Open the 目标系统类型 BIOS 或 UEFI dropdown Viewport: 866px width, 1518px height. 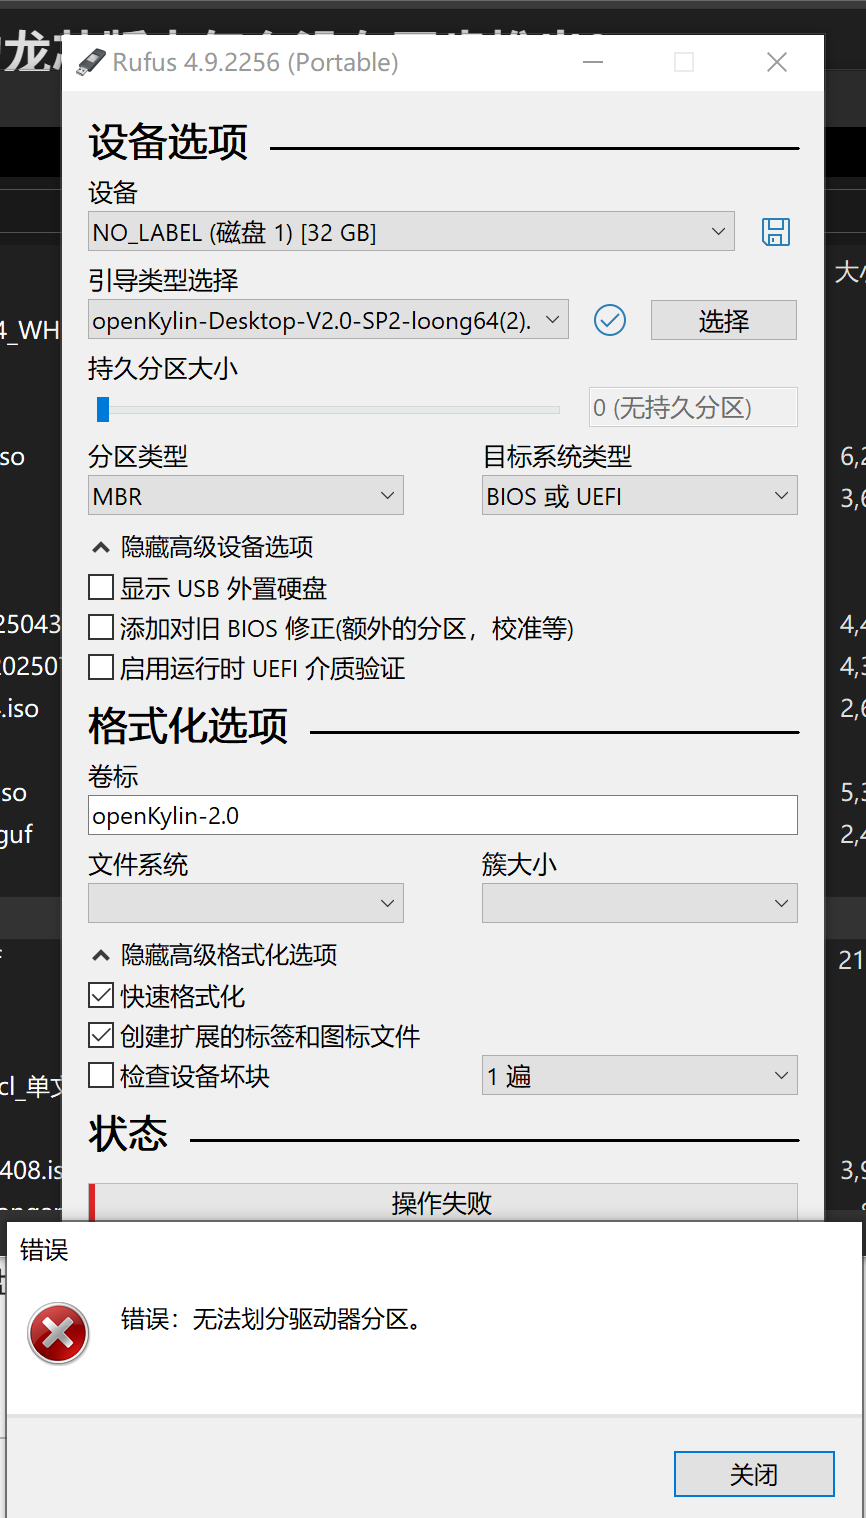tap(640, 496)
